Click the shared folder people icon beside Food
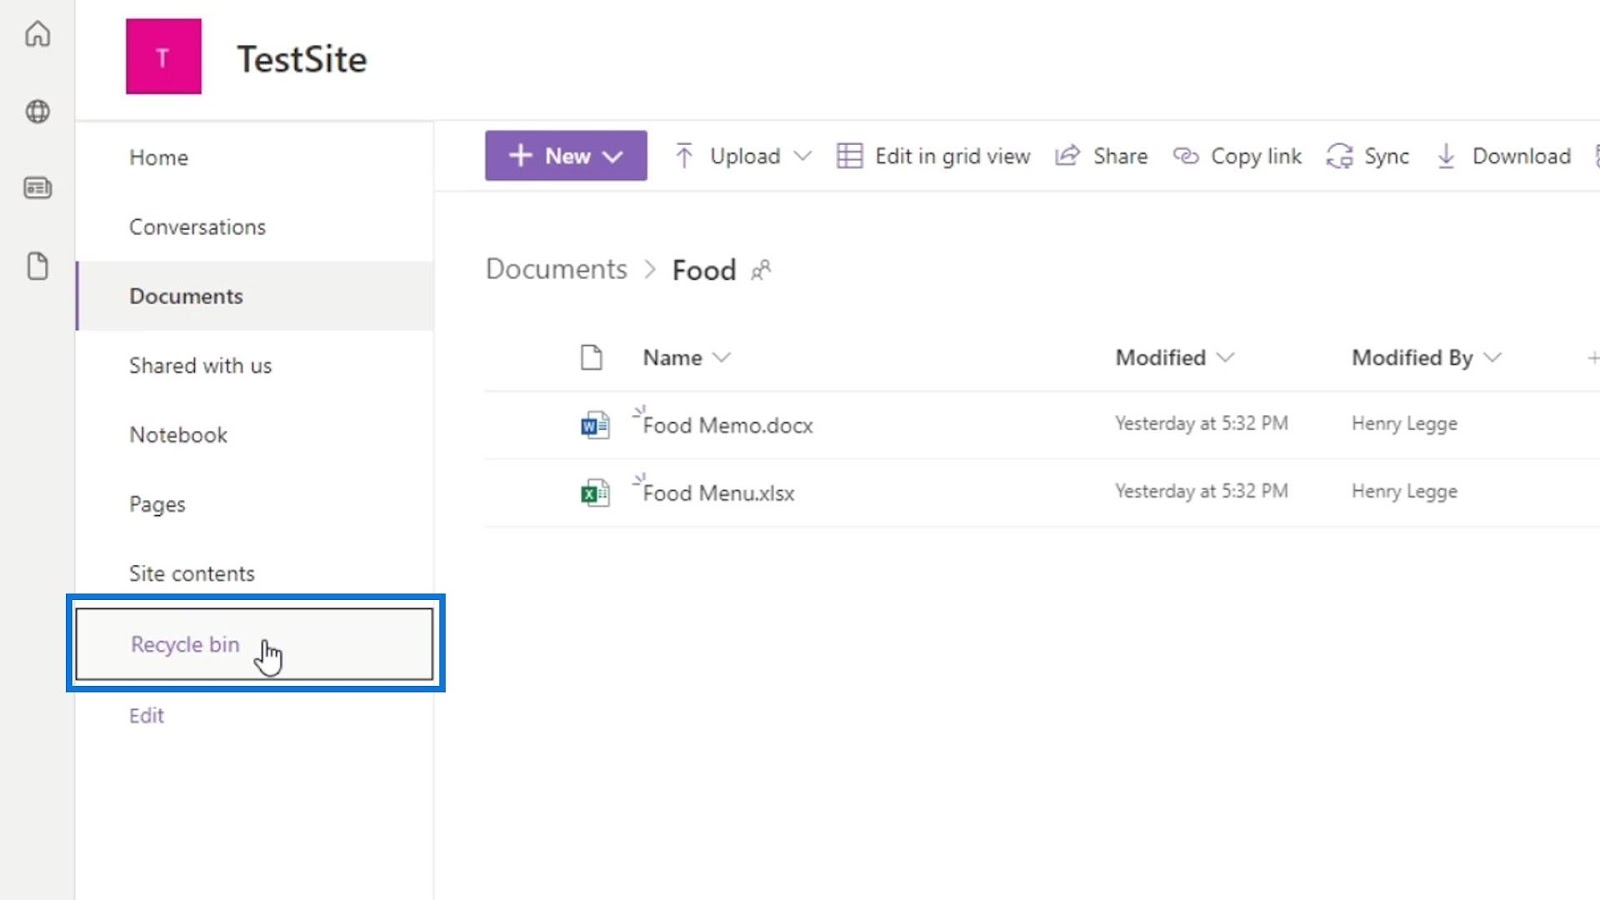 pos(761,270)
